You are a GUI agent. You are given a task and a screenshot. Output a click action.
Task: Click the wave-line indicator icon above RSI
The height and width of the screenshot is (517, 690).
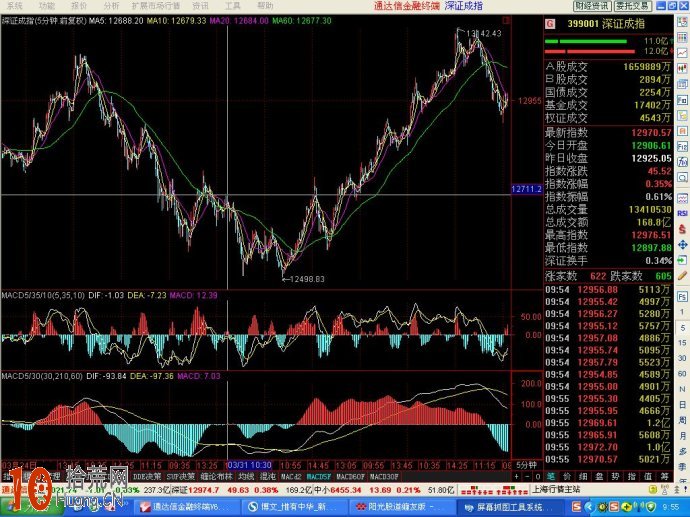coord(683,198)
